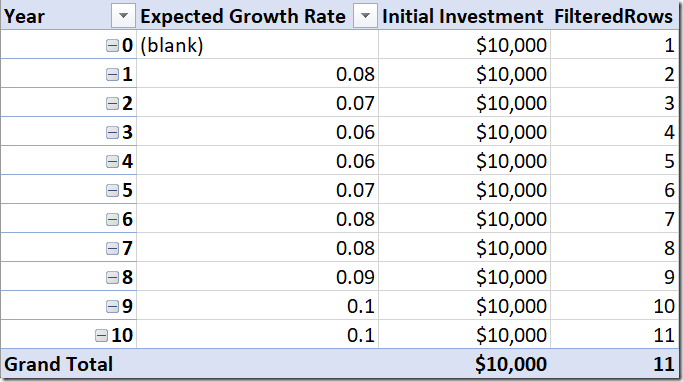Collapse the Year 10 row group

coord(101,335)
